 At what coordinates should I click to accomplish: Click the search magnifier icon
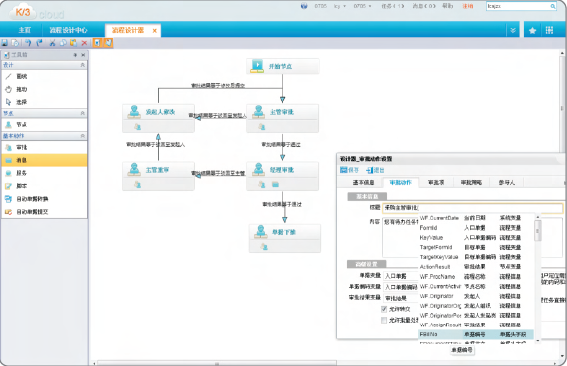(553, 6)
